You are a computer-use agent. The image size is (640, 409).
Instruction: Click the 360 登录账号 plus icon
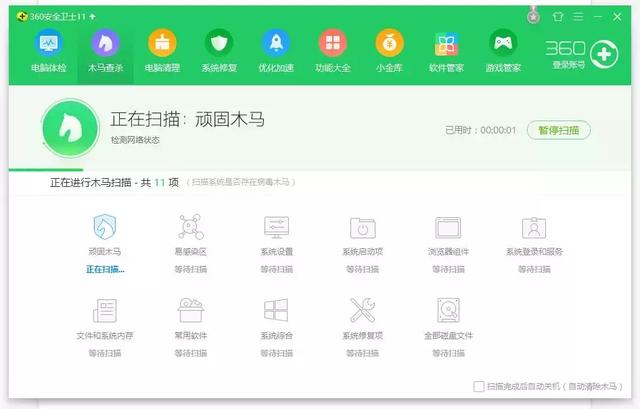[x=604, y=54]
